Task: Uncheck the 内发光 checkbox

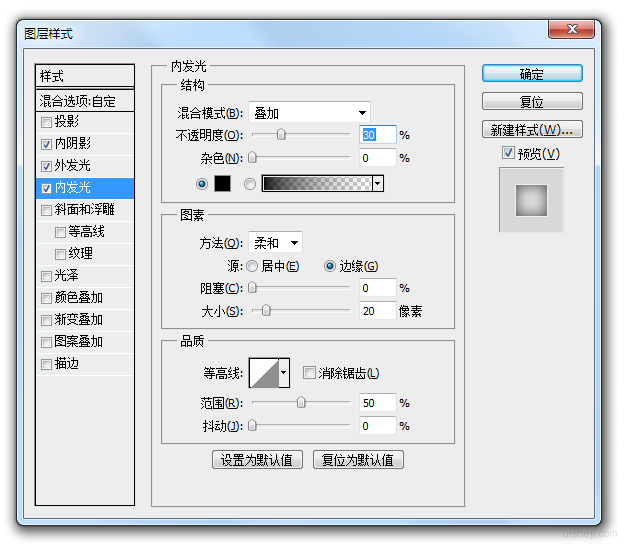Action: click(x=46, y=188)
